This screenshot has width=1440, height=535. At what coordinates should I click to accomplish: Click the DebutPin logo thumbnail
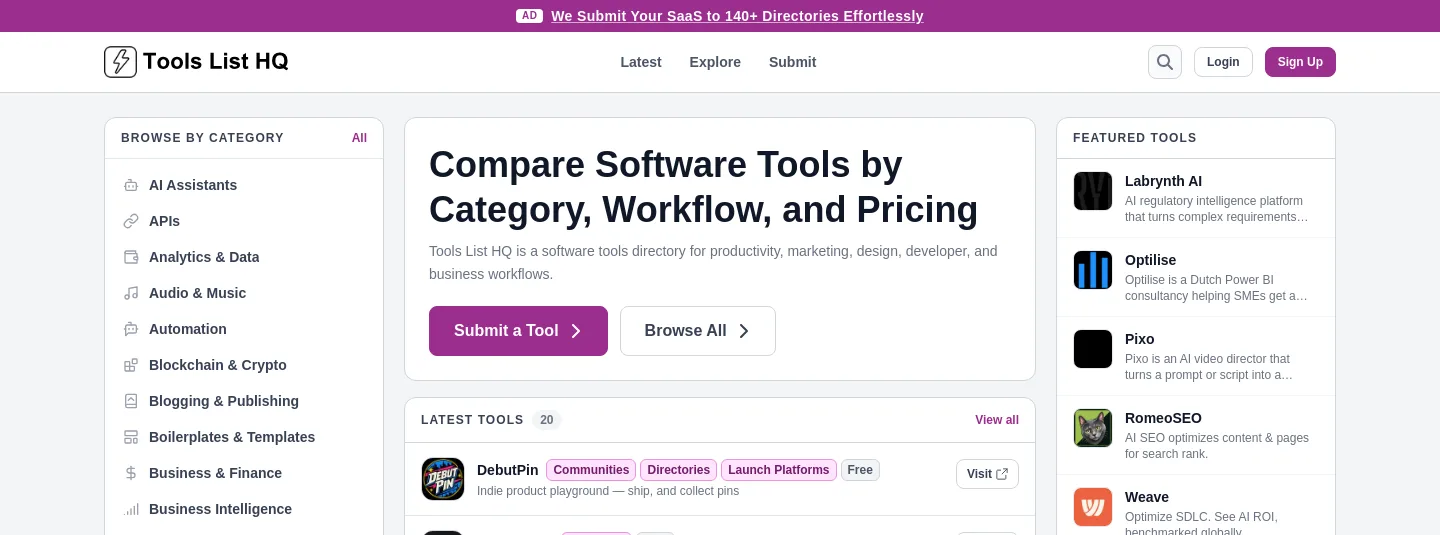pyautogui.click(x=443, y=479)
